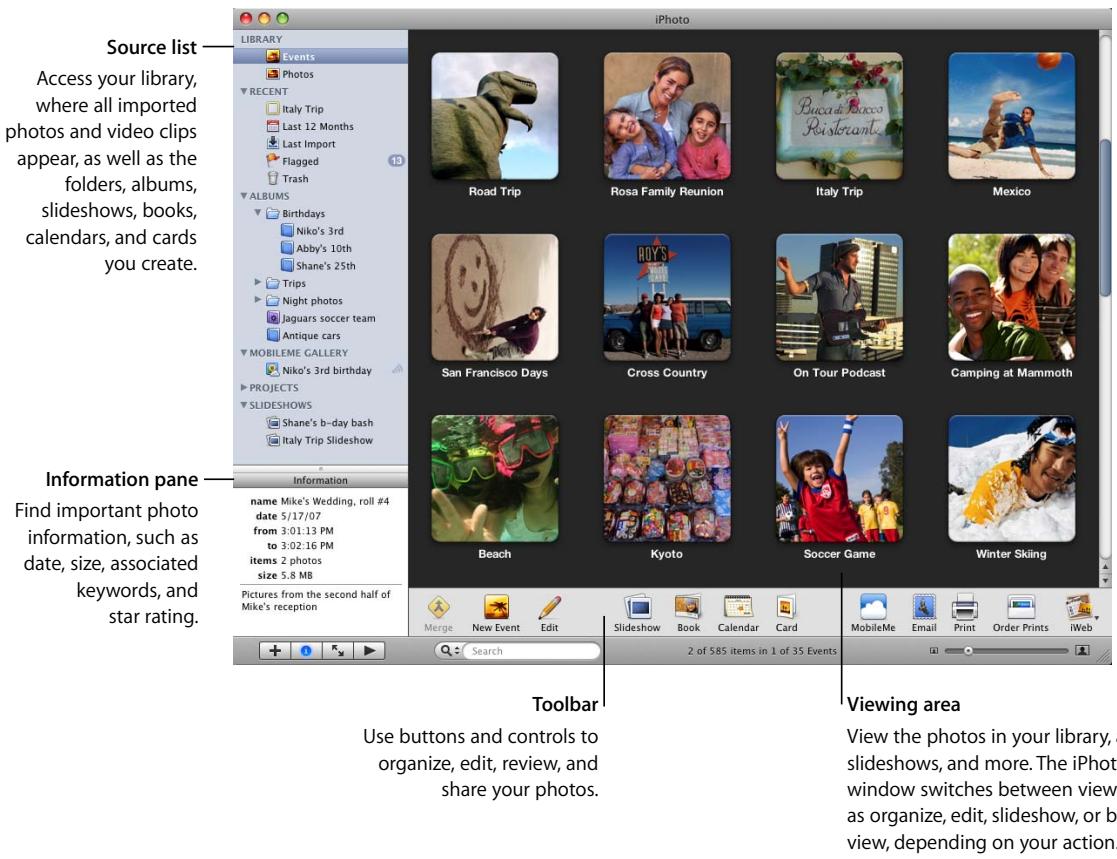Open Italy Trip Slideshow
The height and width of the screenshot is (859, 1117).
click(321, 440)
